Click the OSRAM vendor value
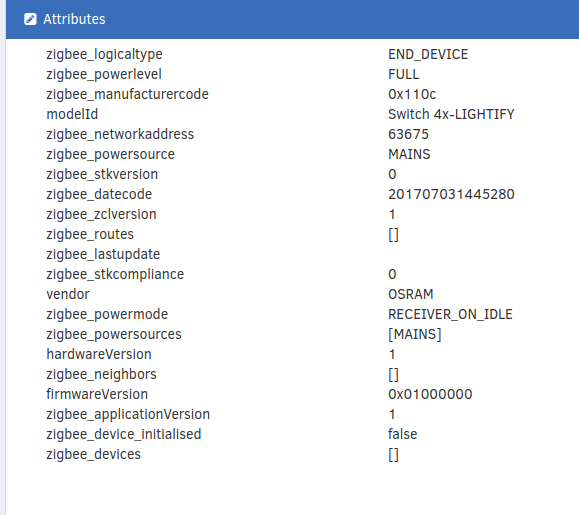Viewport: 579px width, 515px height. pos(411,294)
